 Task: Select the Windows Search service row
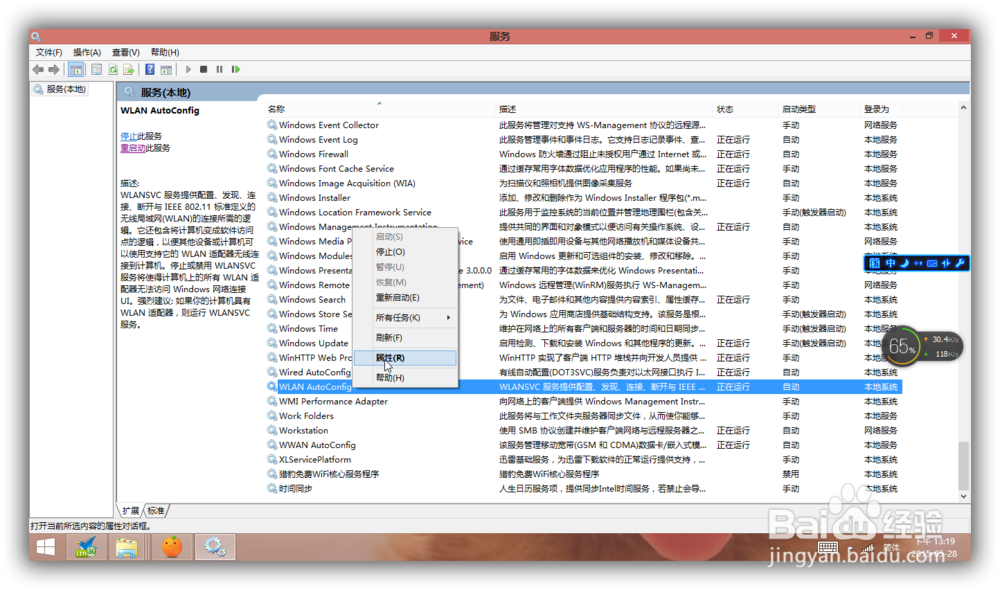coord(584,300)
